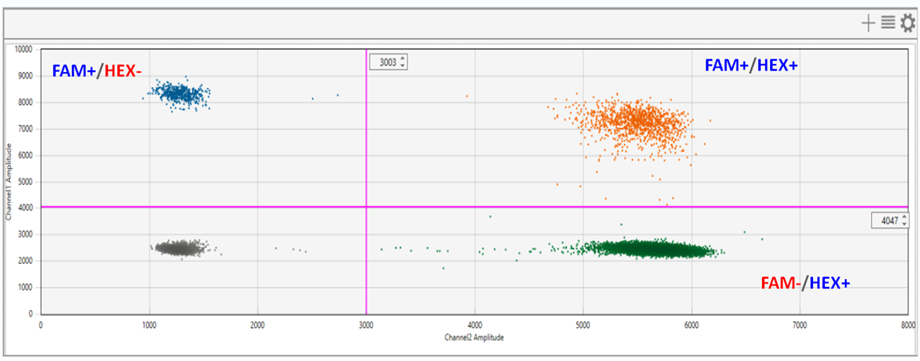The image size is (920, 361).
Task: Increase the 4047 threshold with the up arrow
Action: pyautogui.click(x=905, y=217)
